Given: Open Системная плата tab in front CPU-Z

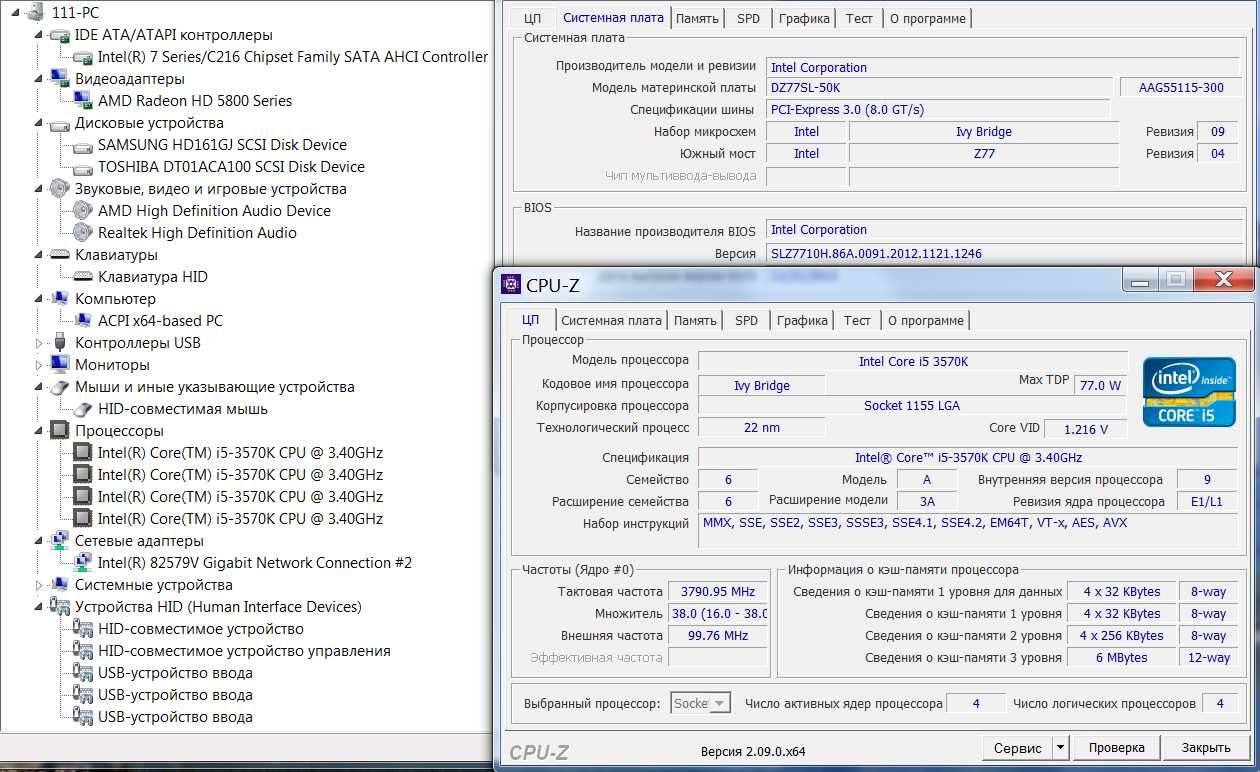Looking at the screenshot, I should (611, 320).
